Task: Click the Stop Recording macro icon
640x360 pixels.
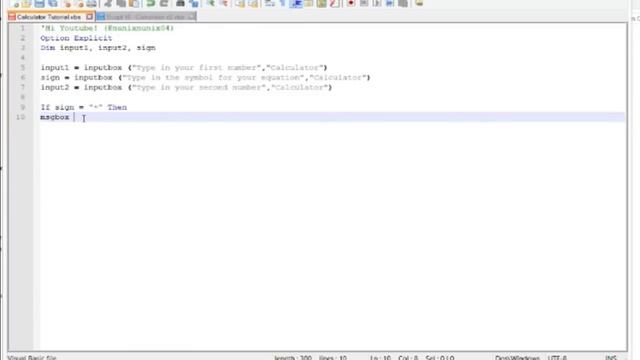Action: pyautogui.click(x=364, y=3)
